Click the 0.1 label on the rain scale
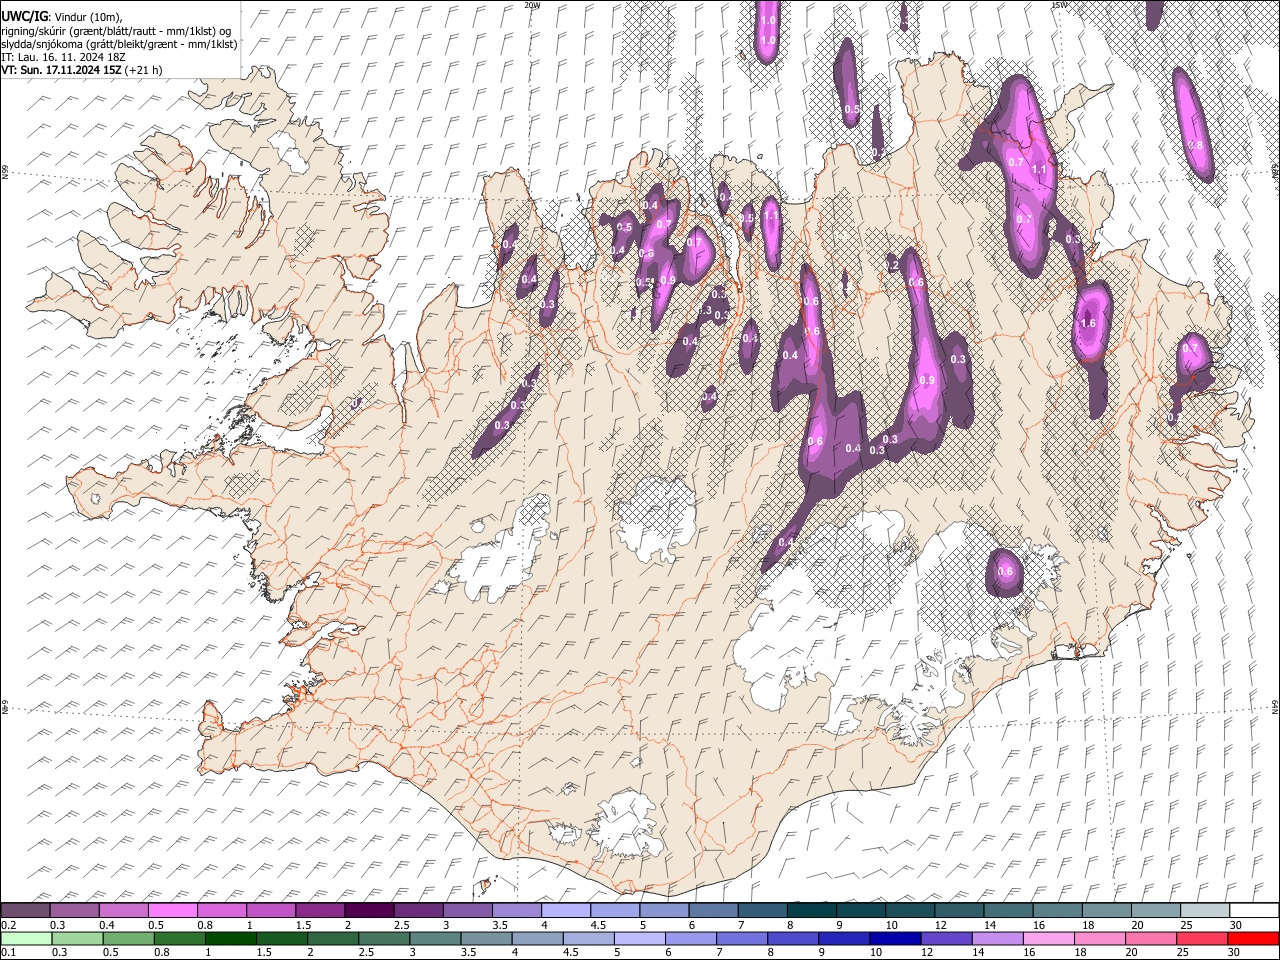Screen dimensions: 1280x960 coord(8,952)
